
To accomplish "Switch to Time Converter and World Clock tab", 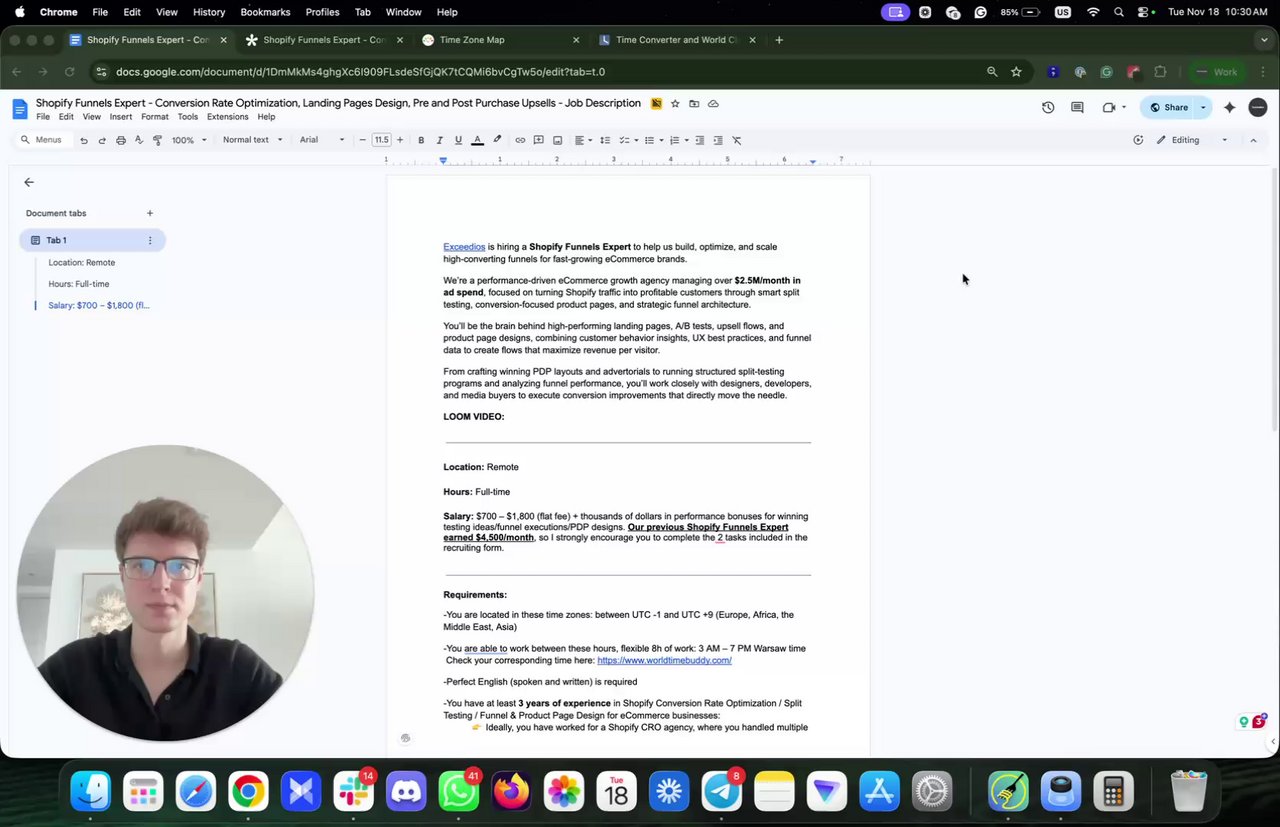I will pos(676,40).
